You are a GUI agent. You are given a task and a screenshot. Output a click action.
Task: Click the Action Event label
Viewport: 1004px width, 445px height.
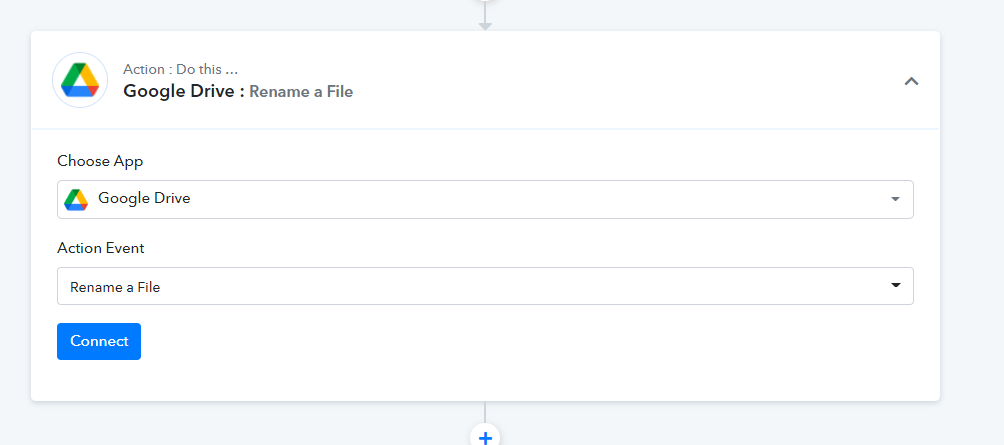click(x=101, y=248)
